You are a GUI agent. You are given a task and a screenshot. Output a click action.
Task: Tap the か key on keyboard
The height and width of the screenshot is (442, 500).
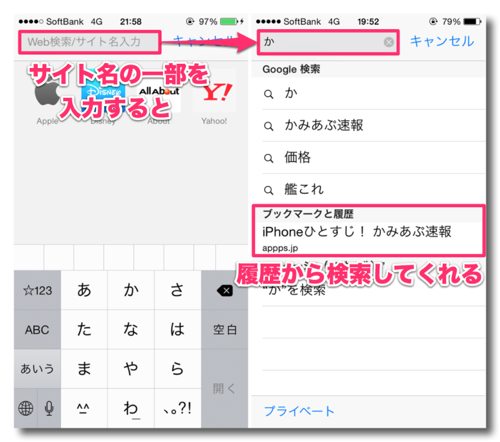(131, 290)
